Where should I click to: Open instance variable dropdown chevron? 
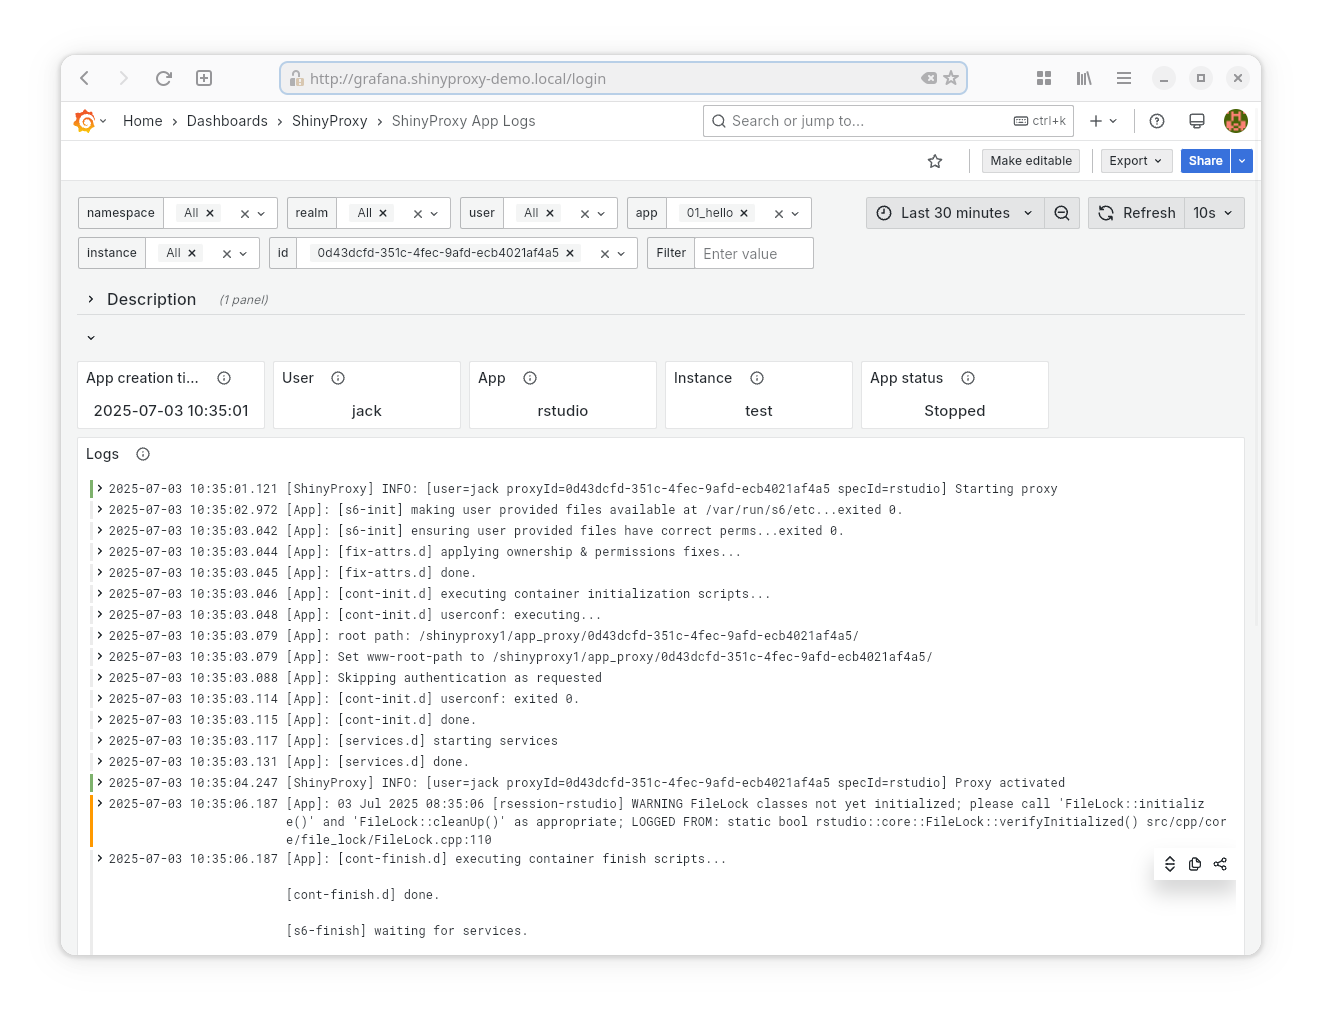point(243,254)
